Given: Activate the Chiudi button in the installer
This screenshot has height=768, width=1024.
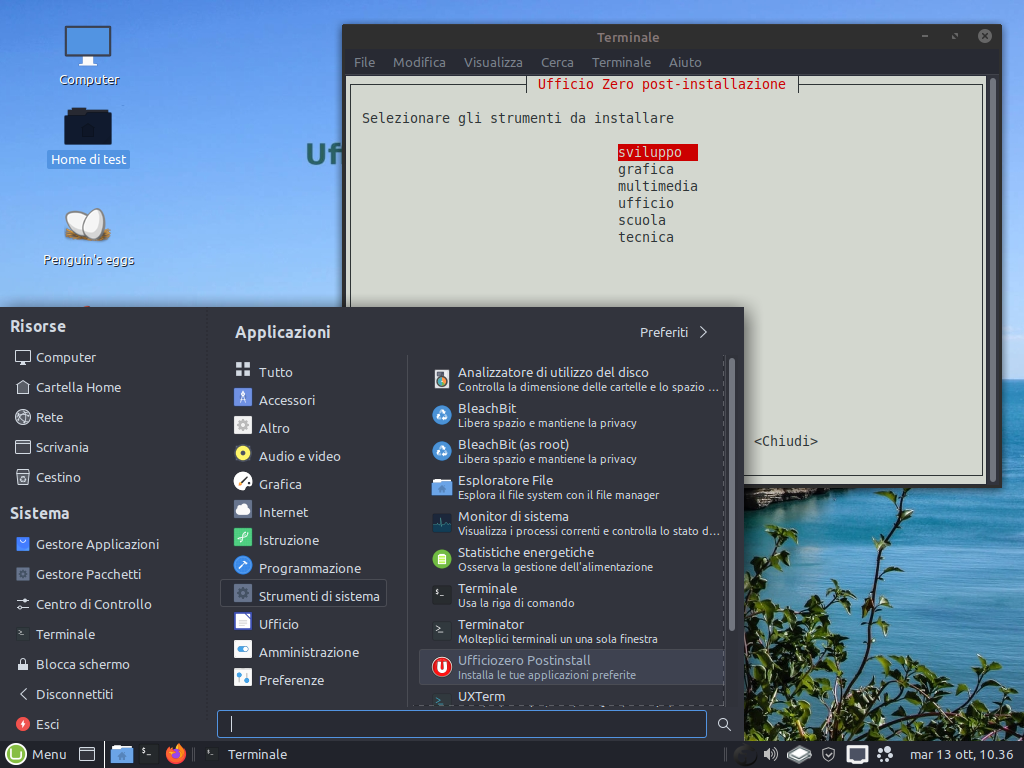Looking at the screenshot, I should [786, 440].
